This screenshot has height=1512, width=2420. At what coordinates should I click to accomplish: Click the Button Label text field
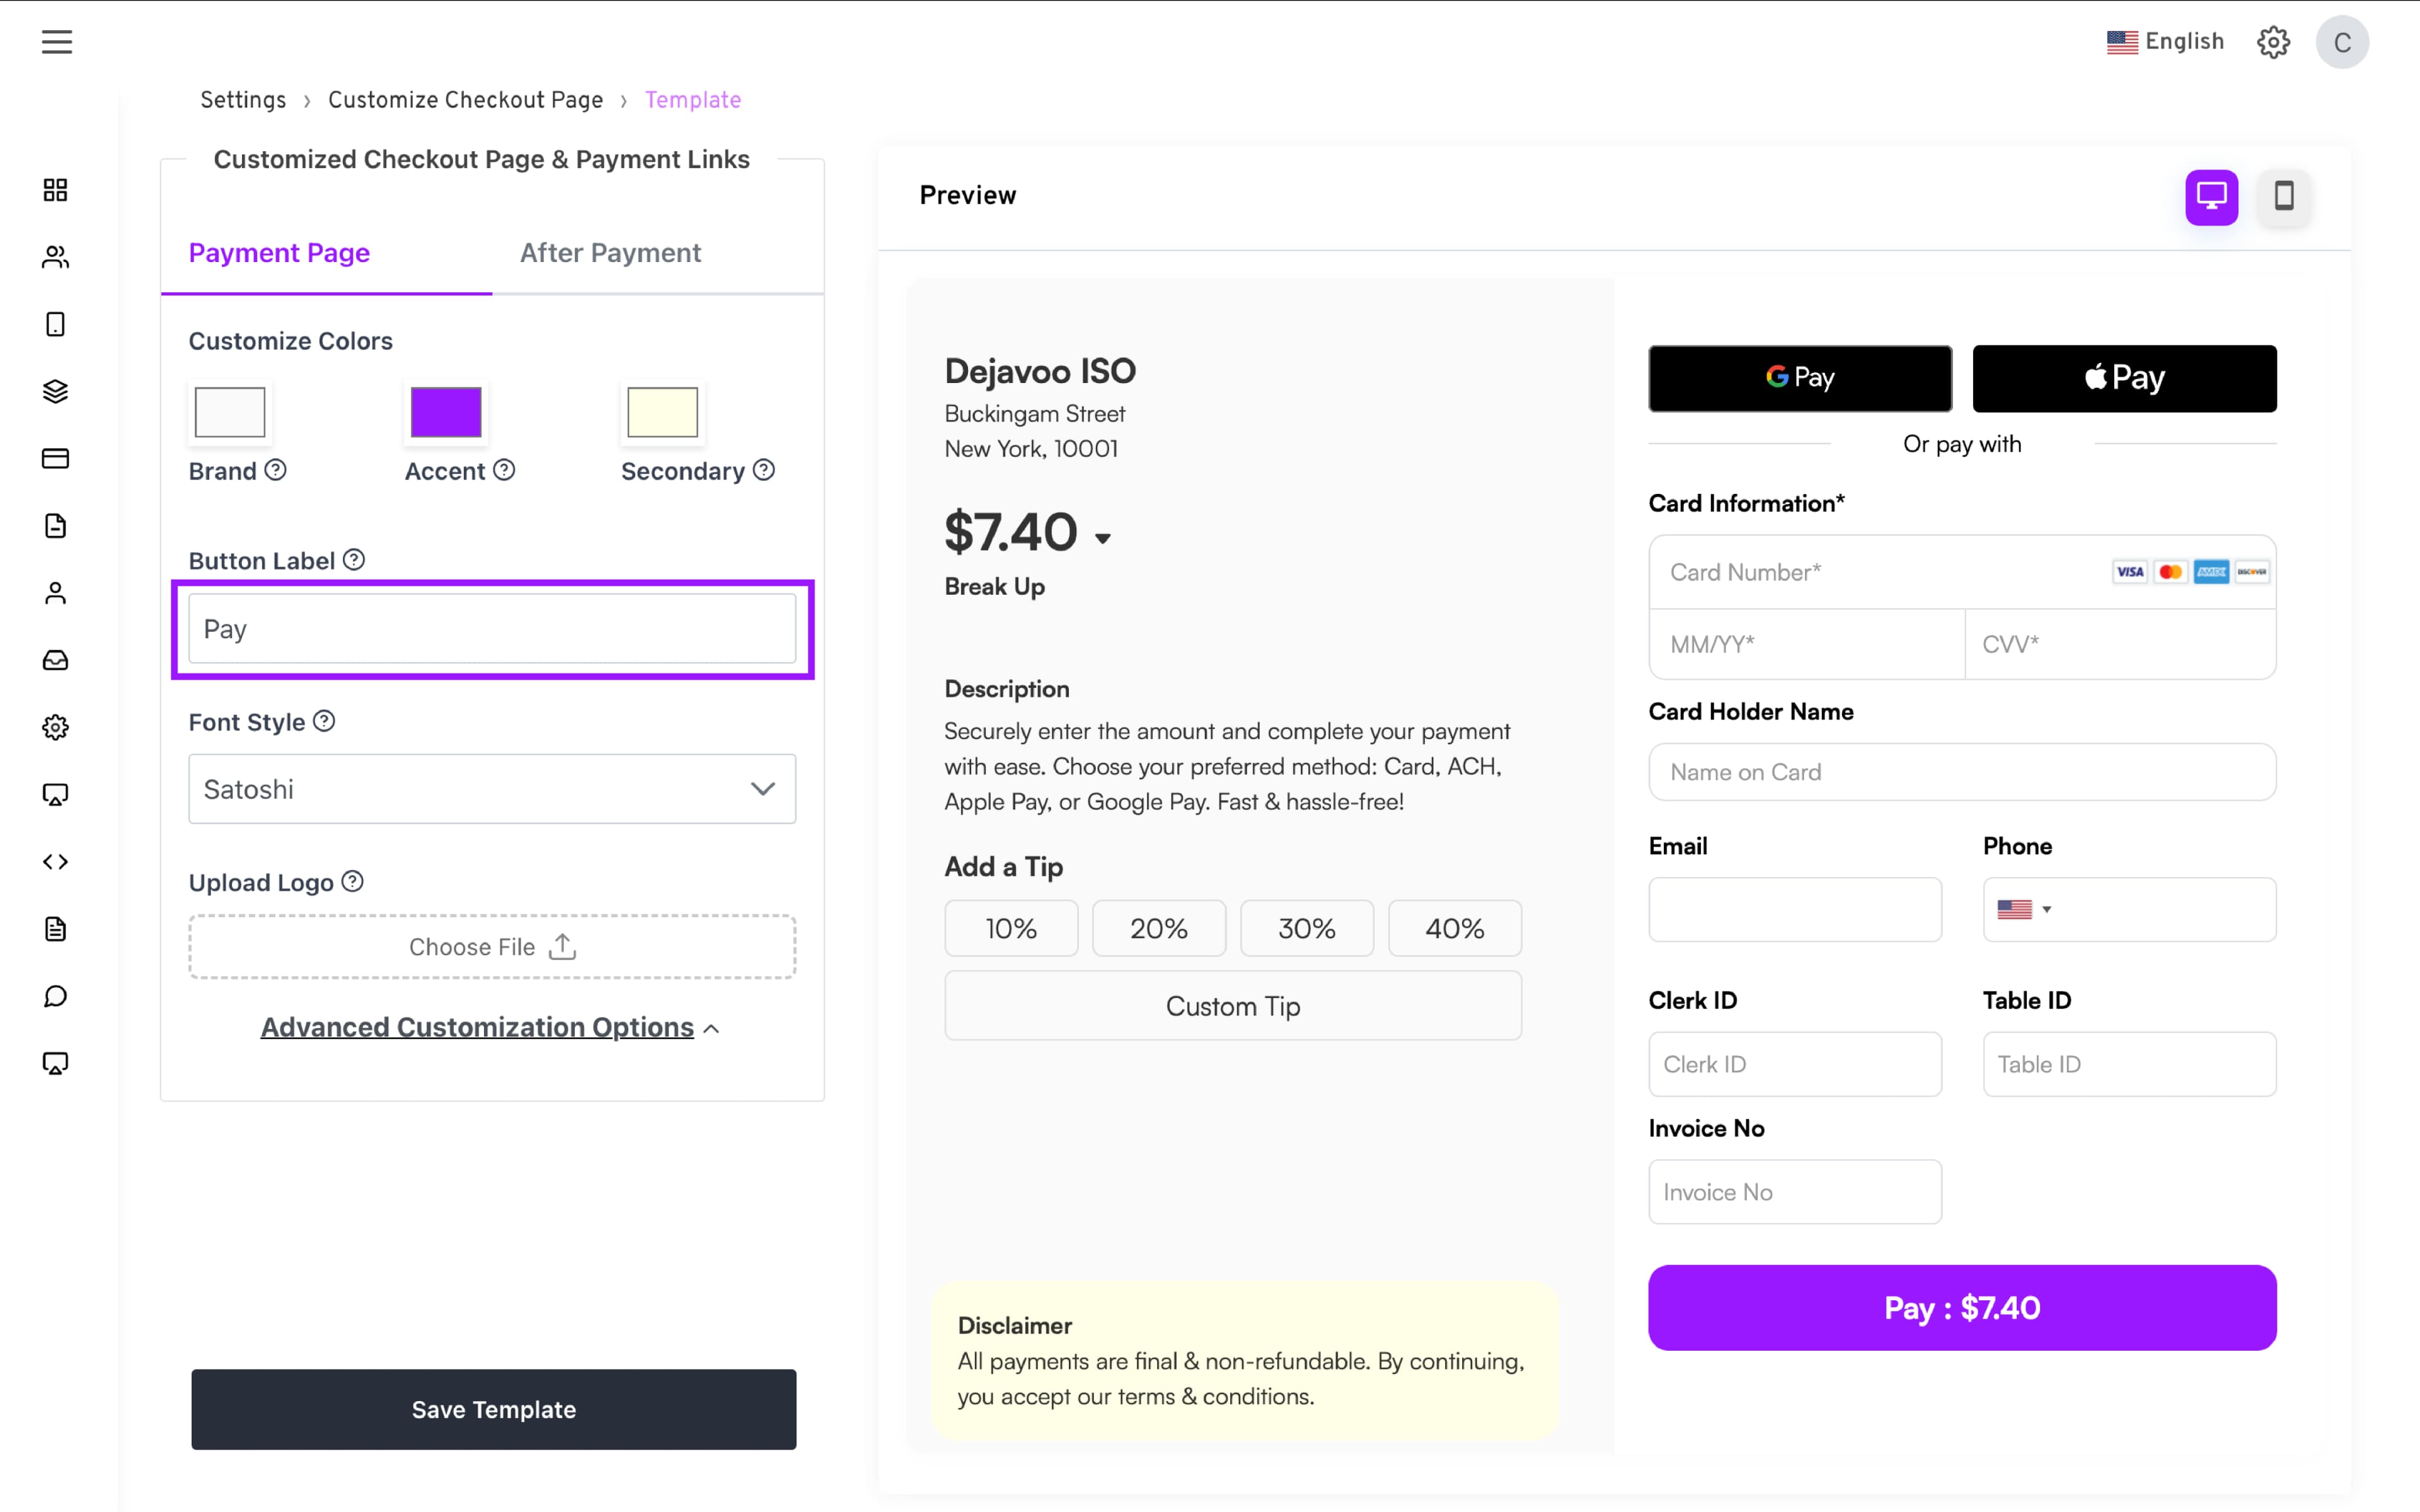(x=492, y=629)
